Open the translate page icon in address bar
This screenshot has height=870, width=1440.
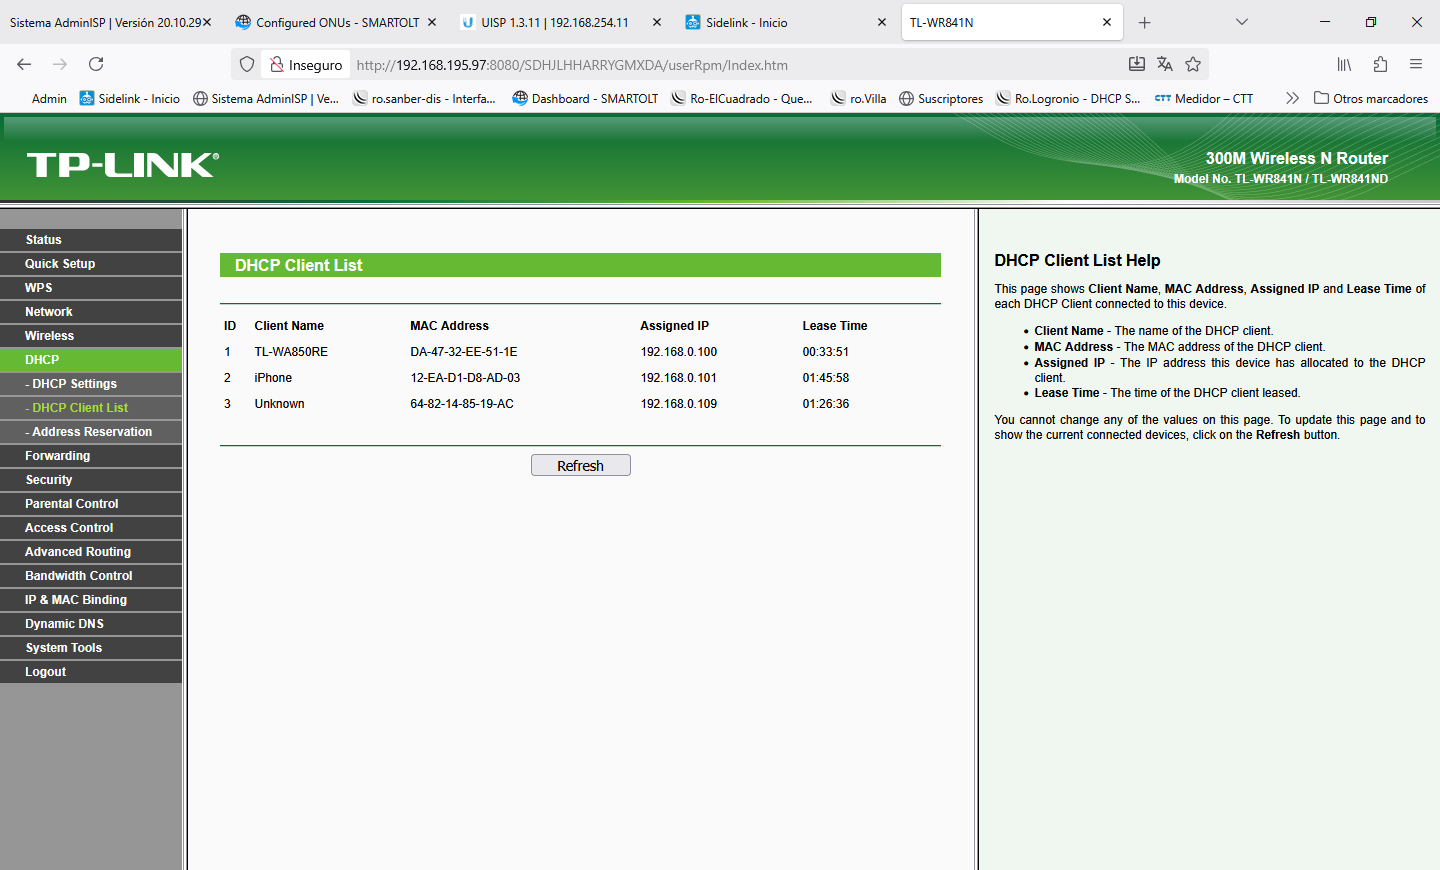[1165, 64]
